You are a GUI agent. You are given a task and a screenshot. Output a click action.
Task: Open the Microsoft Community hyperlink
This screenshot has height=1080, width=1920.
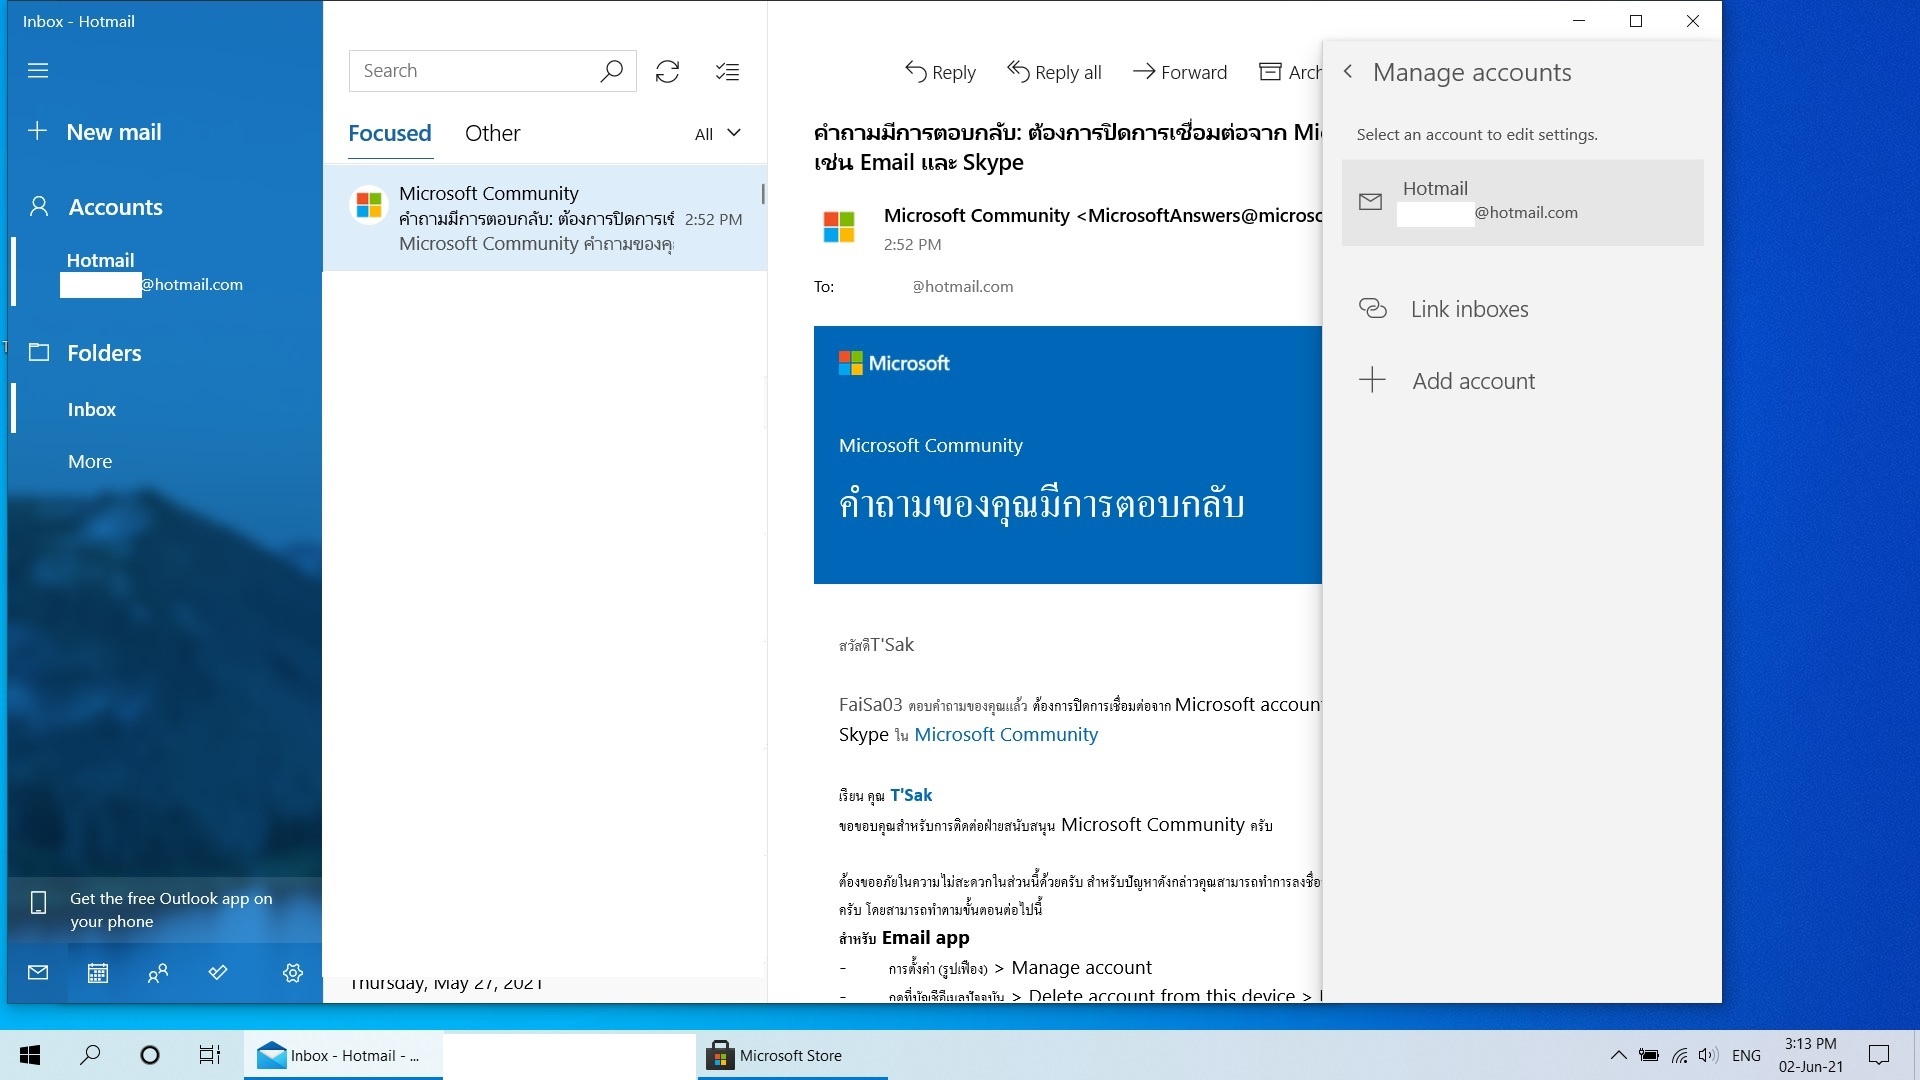tap(1006, 735)
